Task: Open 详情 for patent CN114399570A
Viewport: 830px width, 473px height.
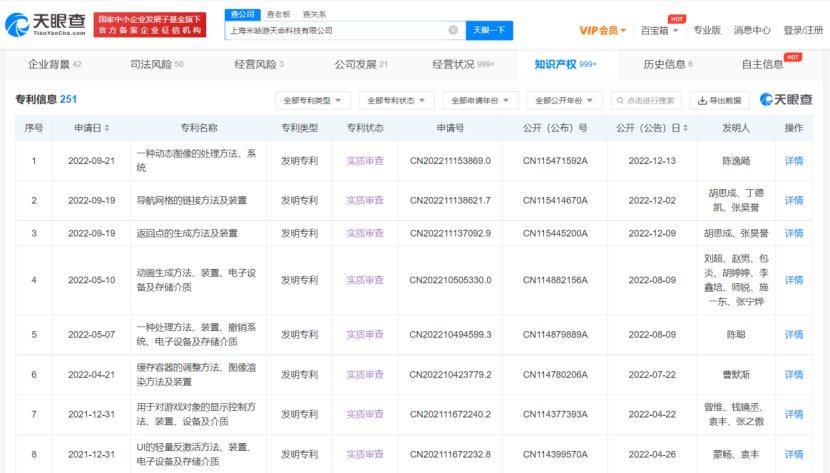Action: pos(793,454)
